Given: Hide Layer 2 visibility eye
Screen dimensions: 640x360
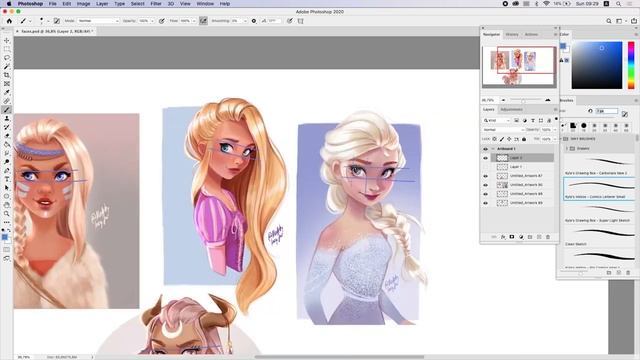Looking at the screenshot, I should tap(485, 158).
